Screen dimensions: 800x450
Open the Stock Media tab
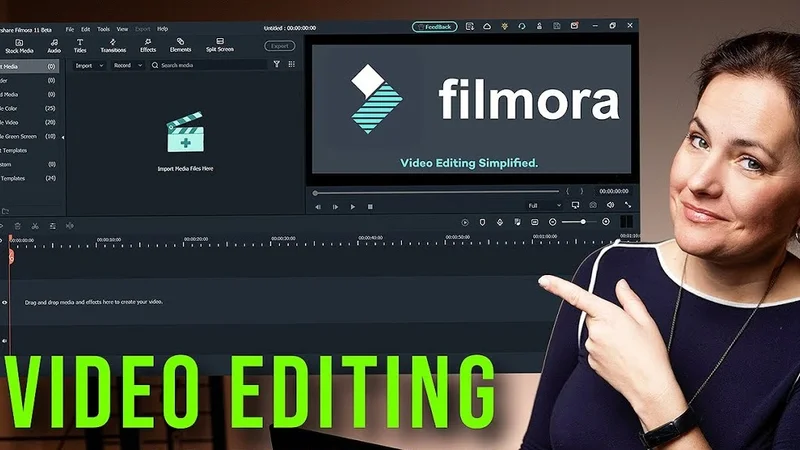tap(19, 46)
